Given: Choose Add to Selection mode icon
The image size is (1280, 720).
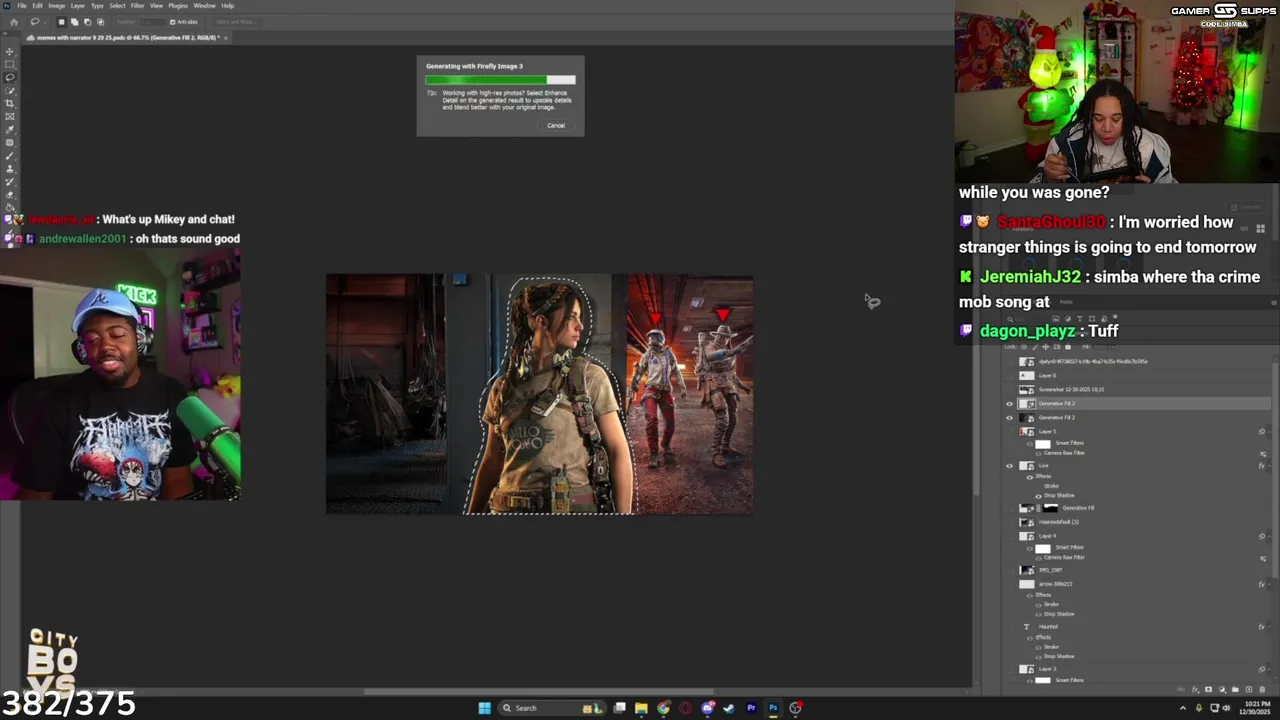Looking at the screenshot, I should pos(74,22).
